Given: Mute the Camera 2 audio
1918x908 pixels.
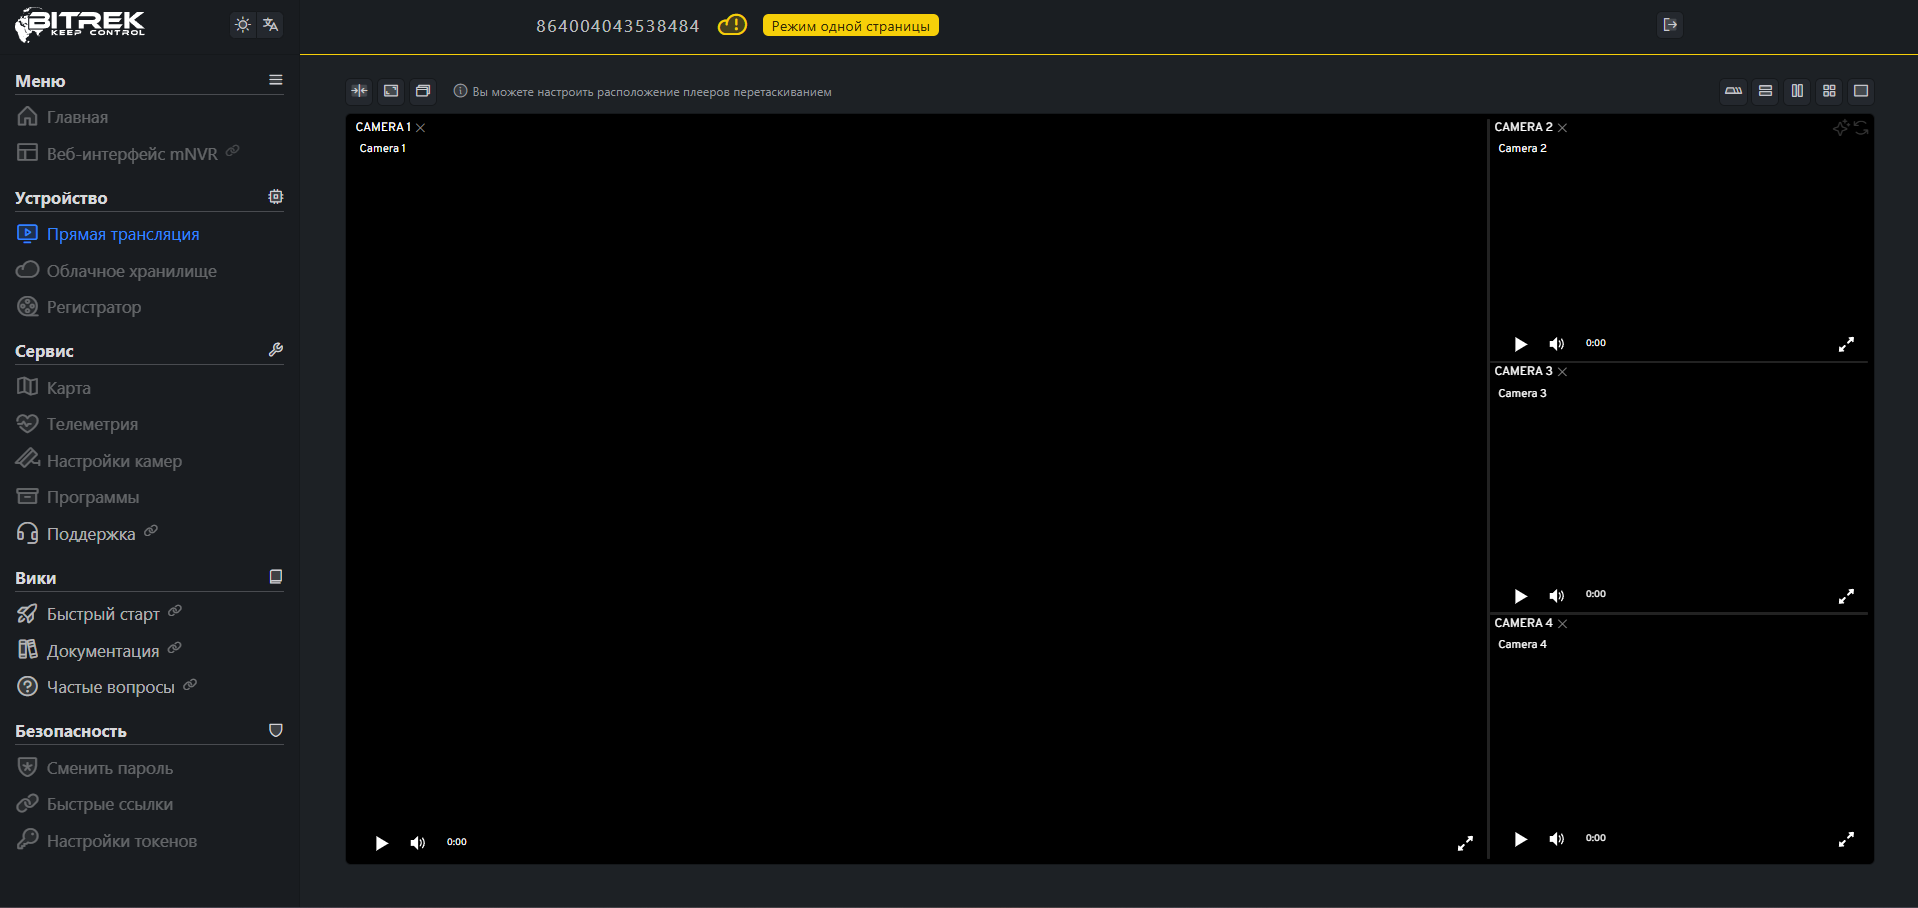Looking at the screenshot, I should (x=1556, y=344).
